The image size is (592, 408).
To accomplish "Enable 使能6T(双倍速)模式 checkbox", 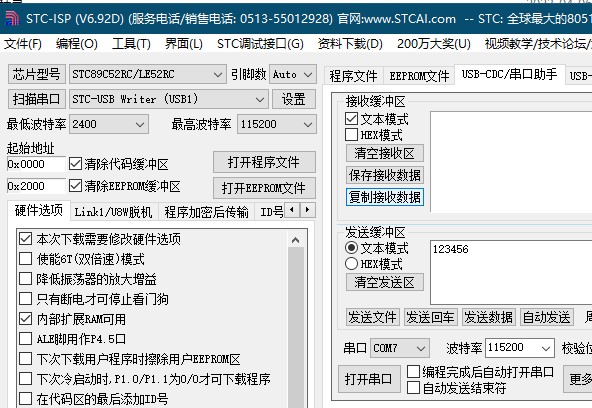I will pos(25,259).
